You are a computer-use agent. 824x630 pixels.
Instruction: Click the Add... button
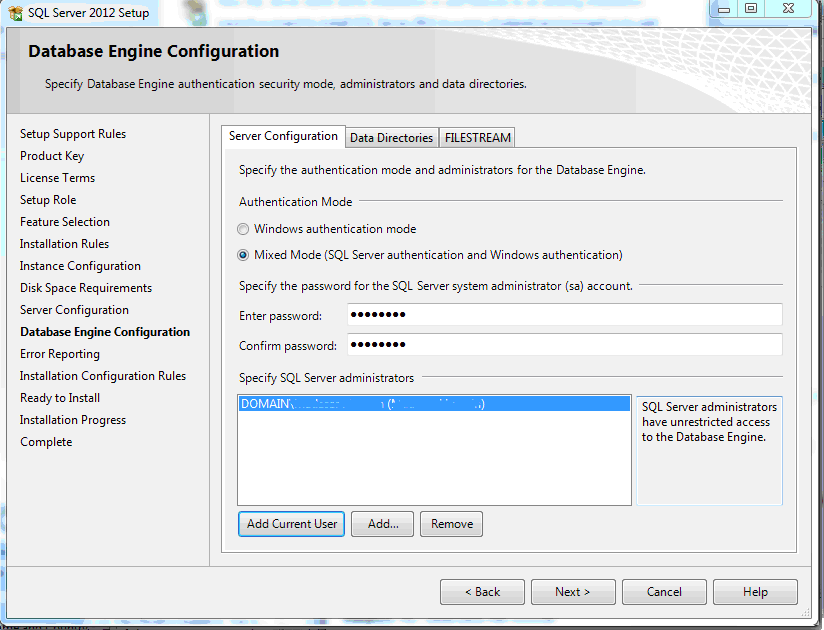click(x=382, y=524)
